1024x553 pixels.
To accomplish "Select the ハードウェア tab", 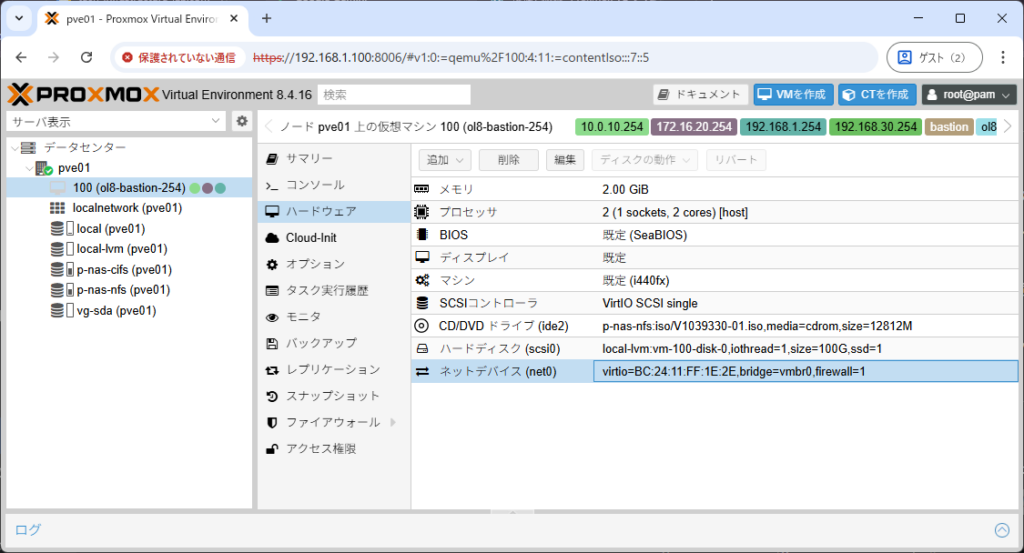I will click(334, 212).
